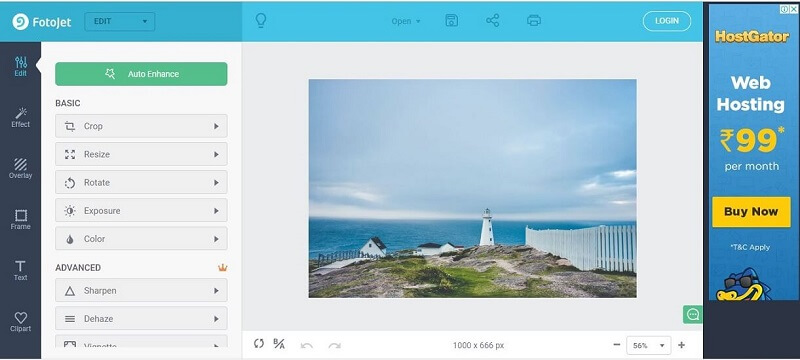Expand the Sharpen option

coord(141,291)
